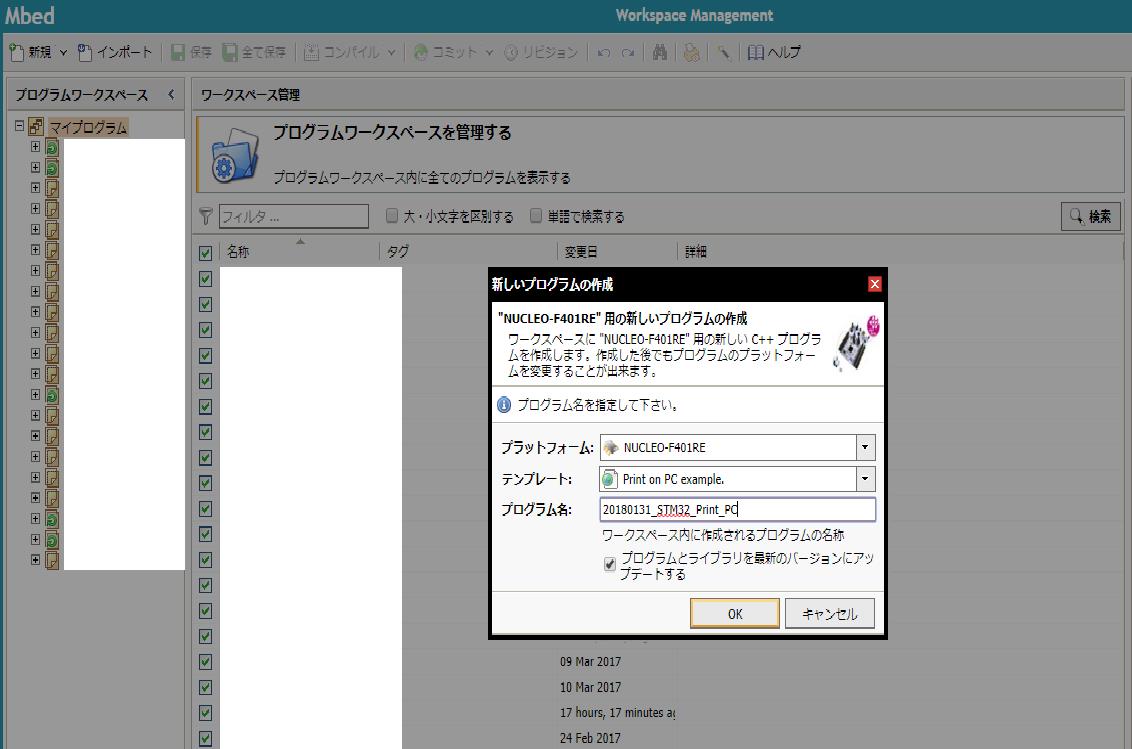Click the 保存 (Save) toolbar icon
The width and height of the screenshot is (1132, 749).
178,52
